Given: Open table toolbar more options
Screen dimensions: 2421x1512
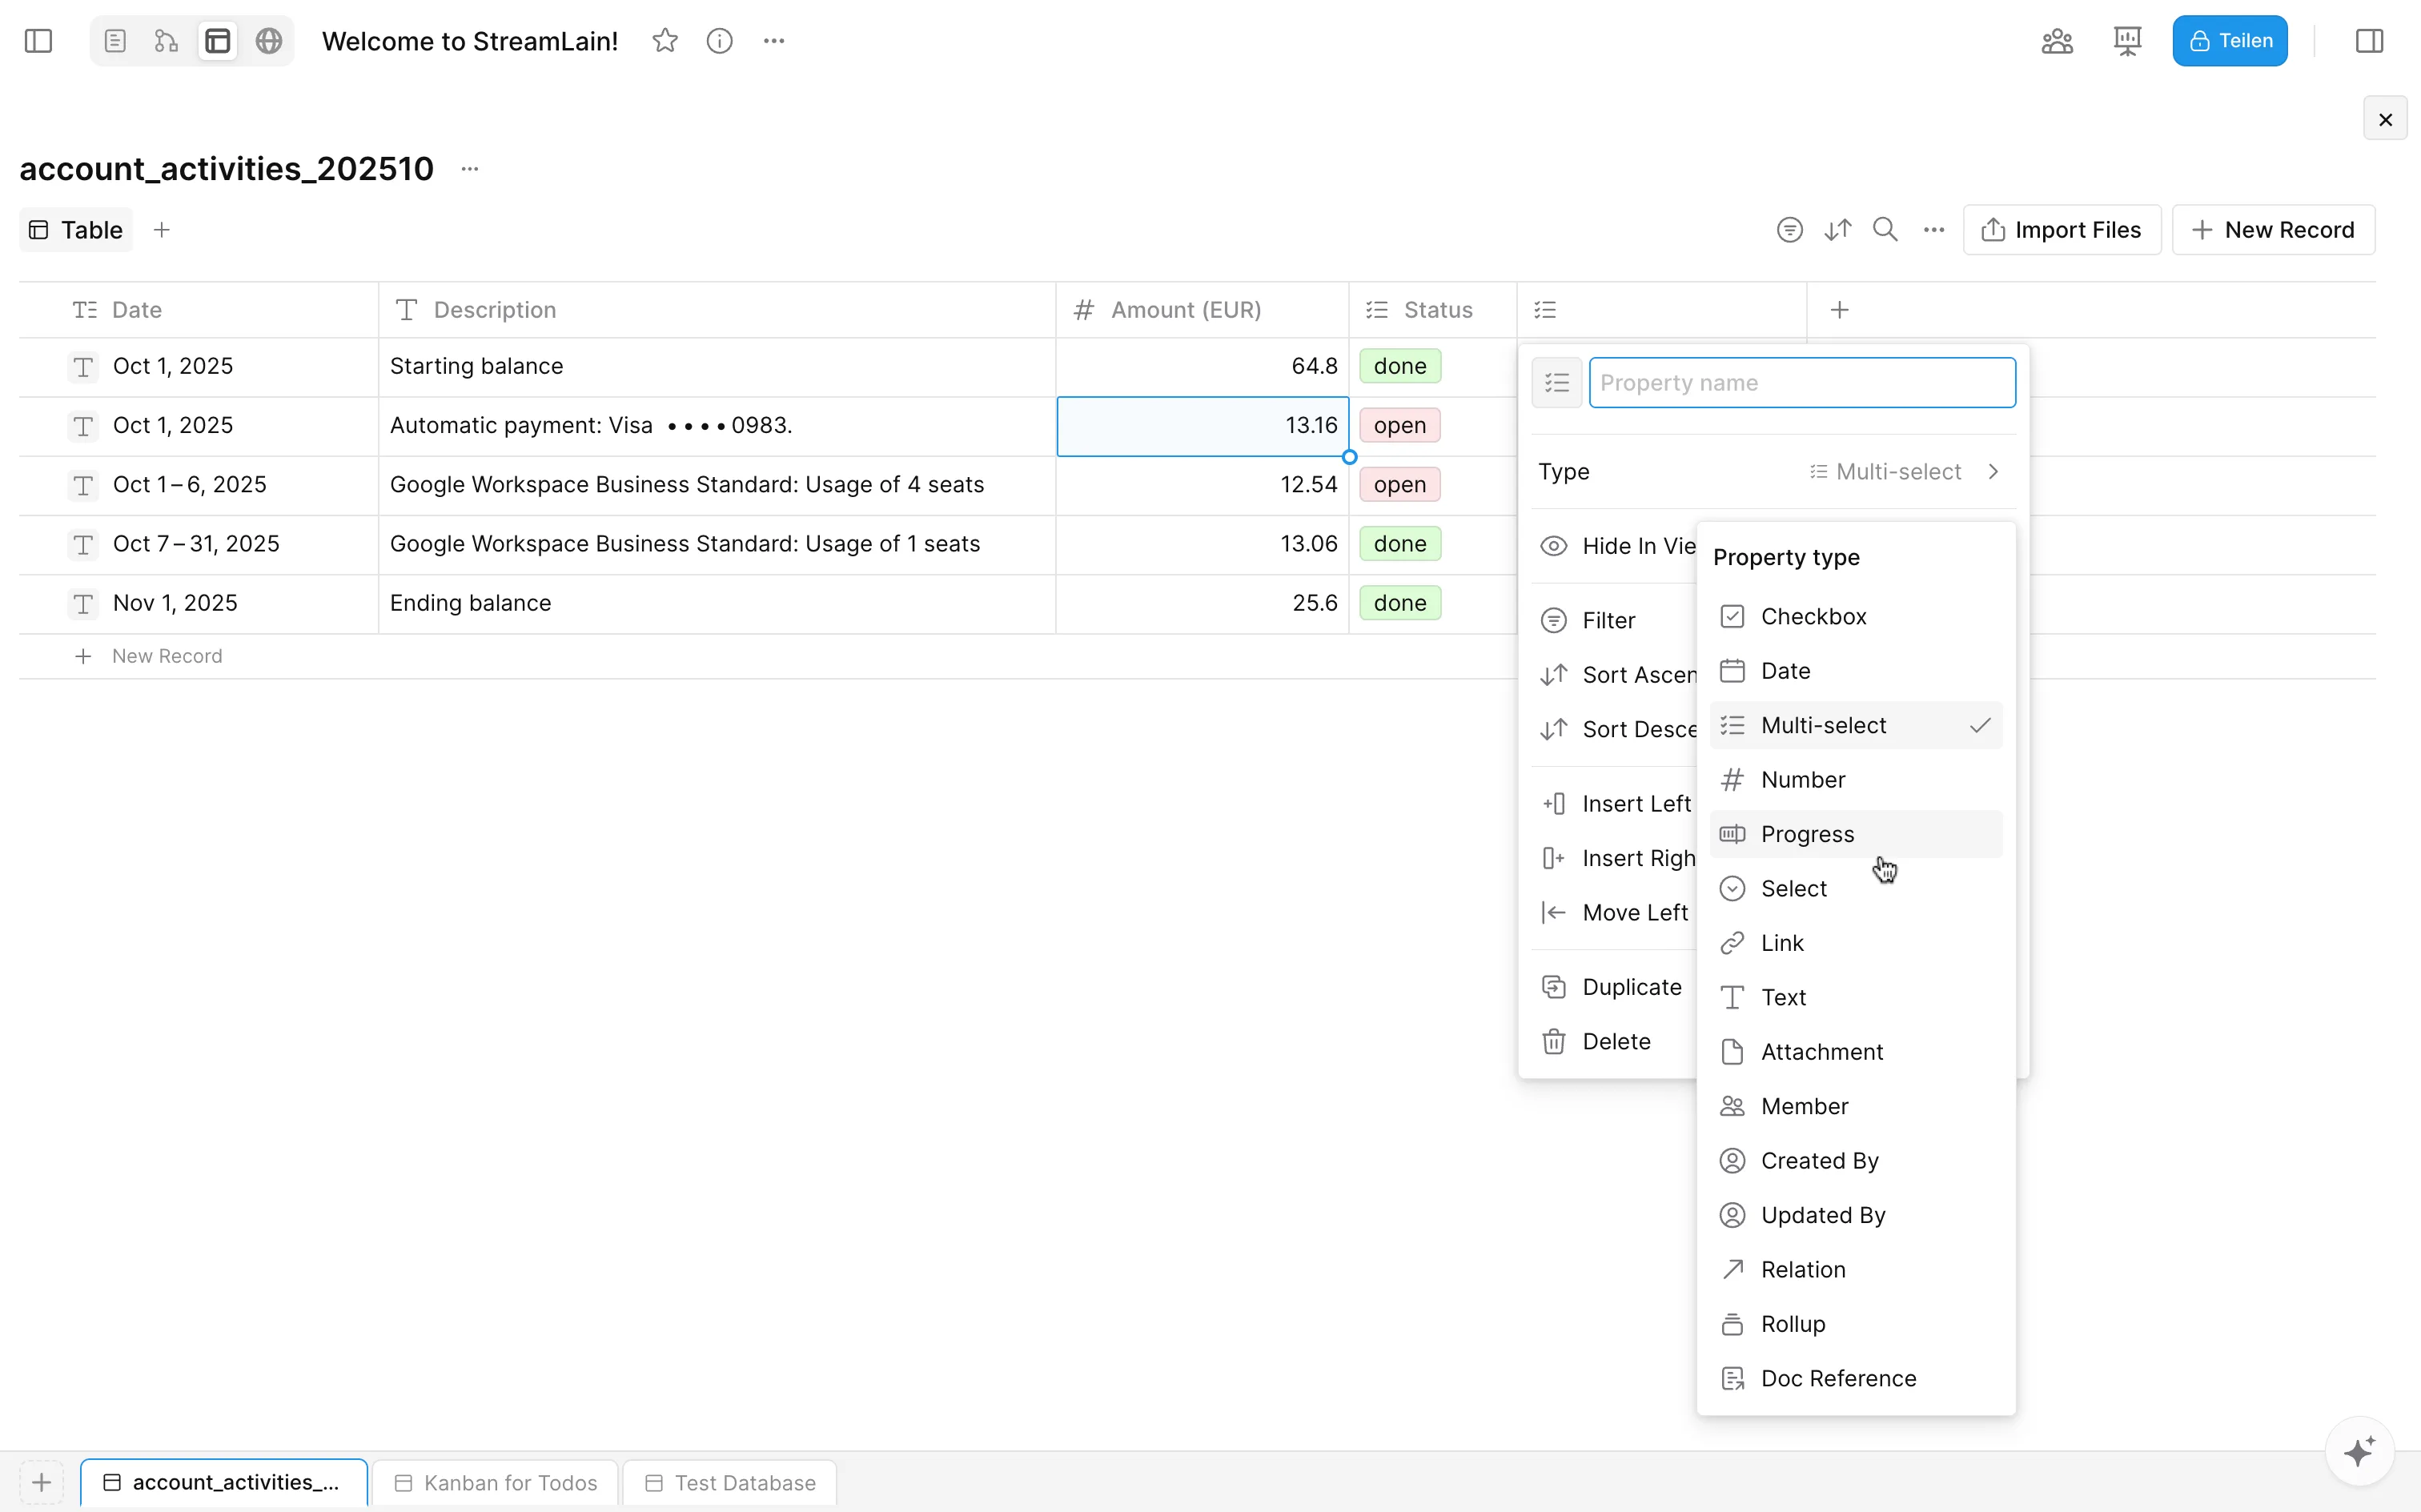Looking at the screenshot, I should (1934, 230).
